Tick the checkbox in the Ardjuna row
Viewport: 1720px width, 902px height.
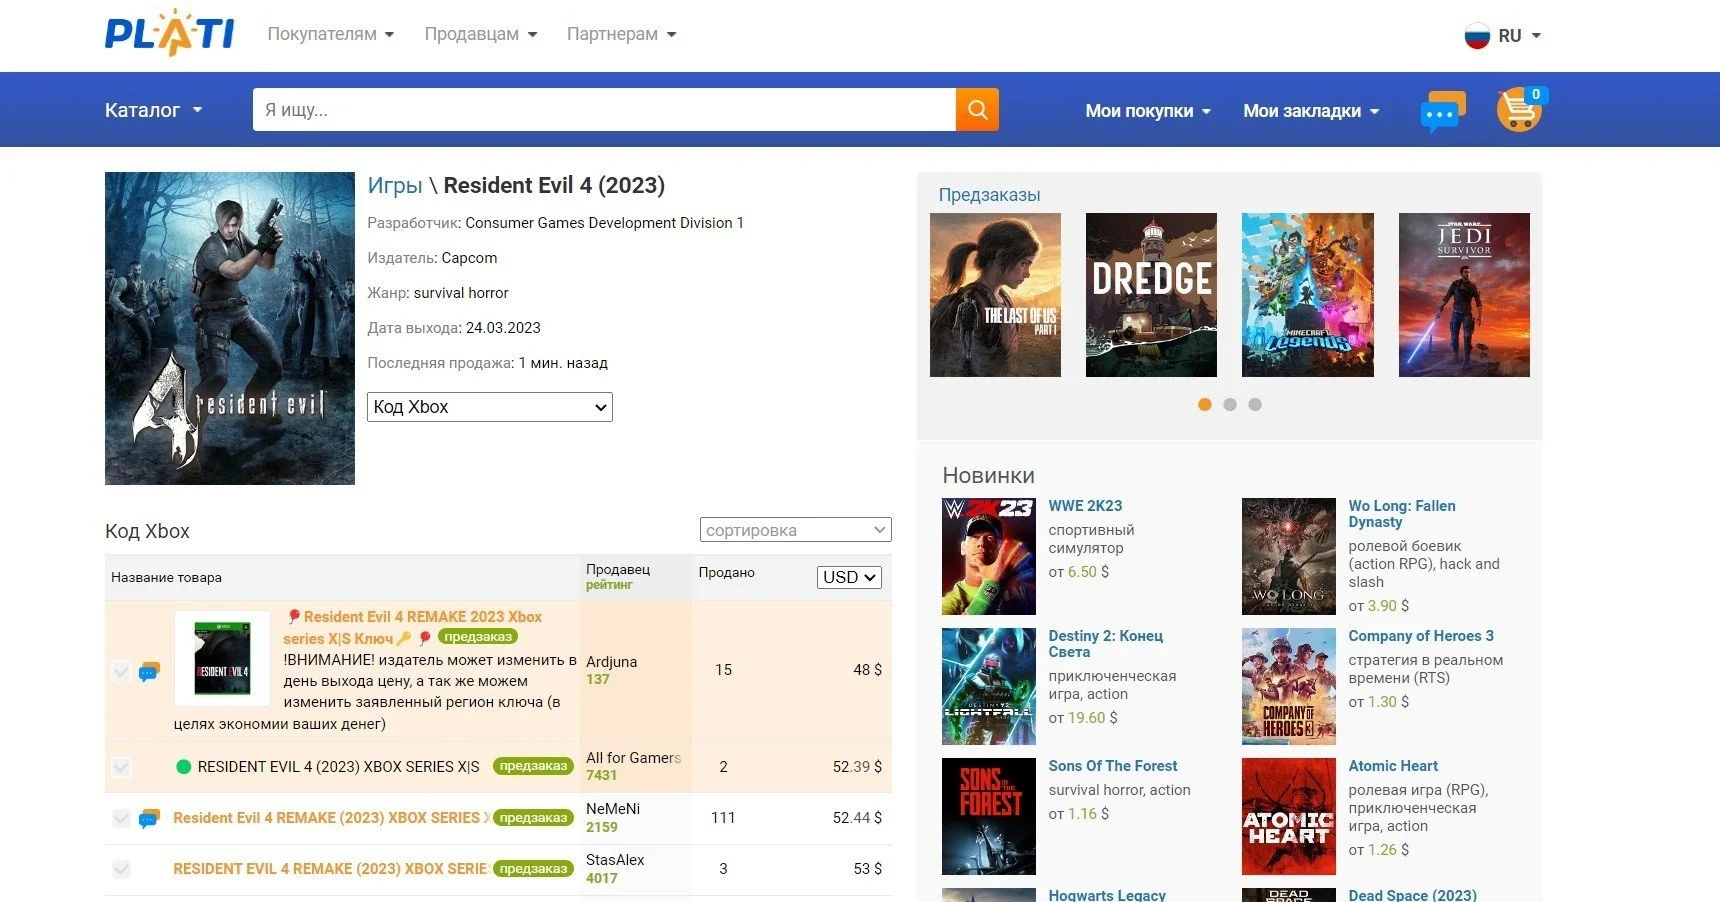tap(122, 671)
